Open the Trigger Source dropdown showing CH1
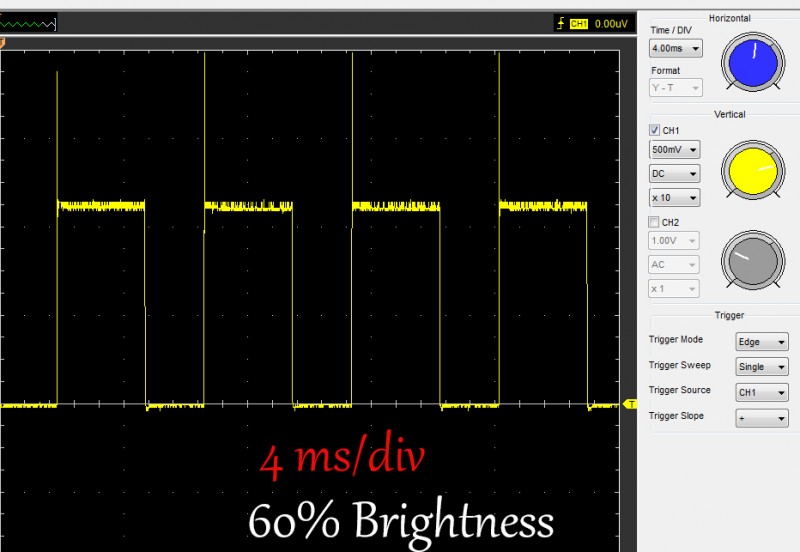Image resolution: width=800 pixels, height=552 pixels. [x=762, y=392]
